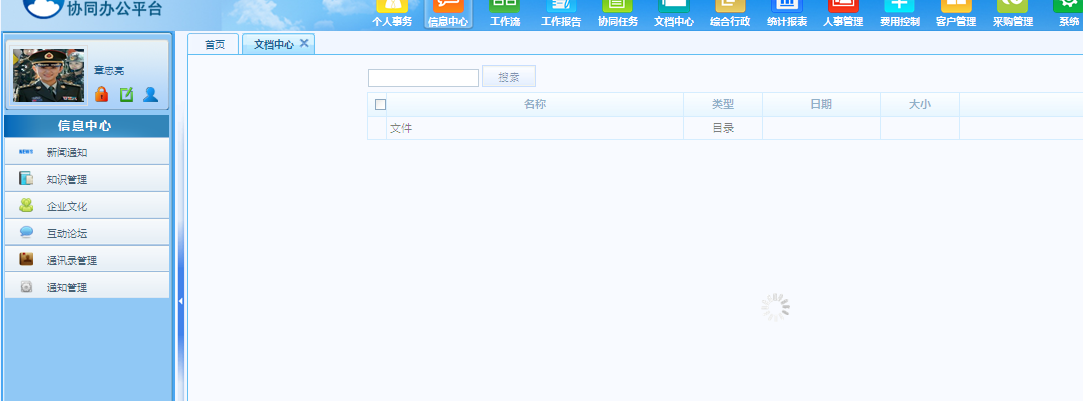The height and width of the screenshot is (401, 1083).
Task: Click the red lock icon under the user name
Action: coord(102,94)
